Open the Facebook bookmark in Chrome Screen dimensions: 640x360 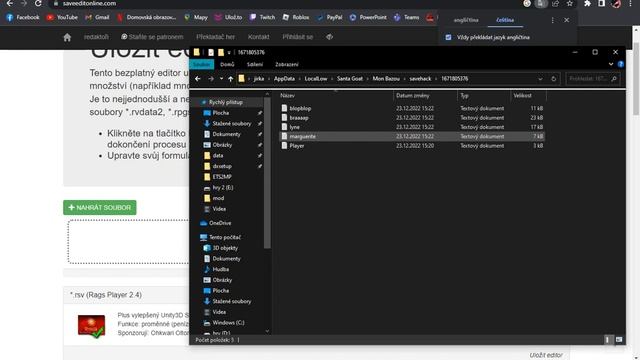(x=23, y=17)
